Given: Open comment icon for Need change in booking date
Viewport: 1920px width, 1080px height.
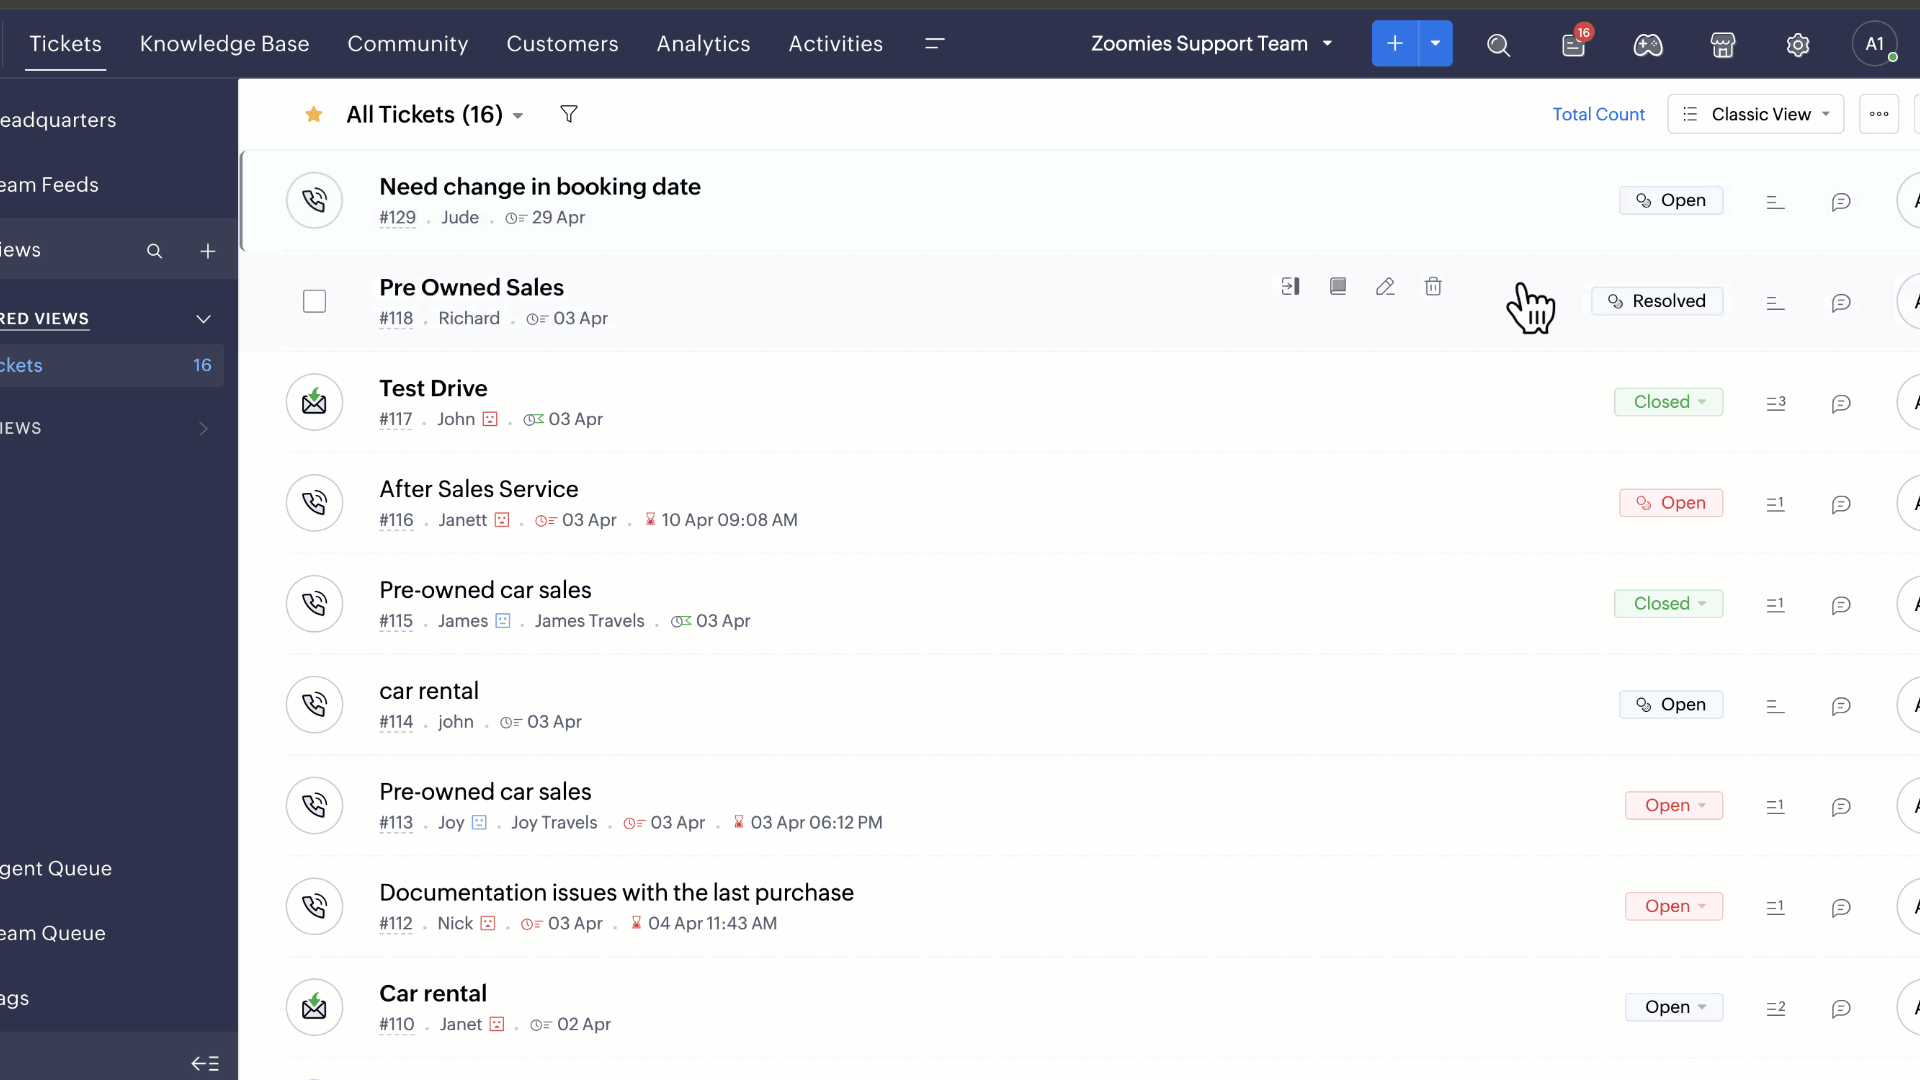Looking at the screenshot, I should [1841, 202].
